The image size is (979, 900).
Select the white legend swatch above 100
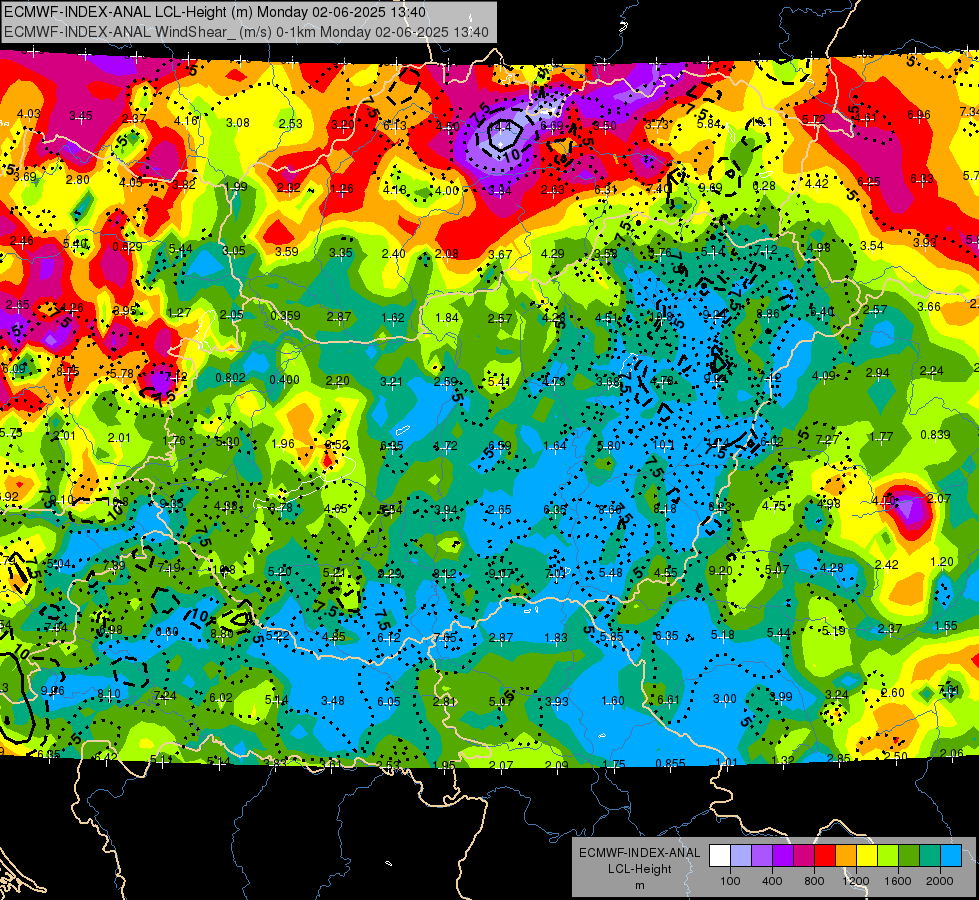(720, 856)
